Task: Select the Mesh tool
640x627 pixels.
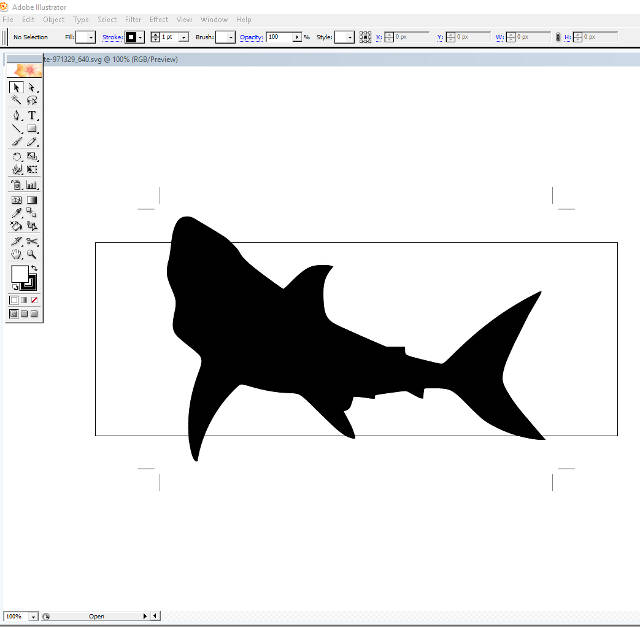Action: [x=16, y=200]
